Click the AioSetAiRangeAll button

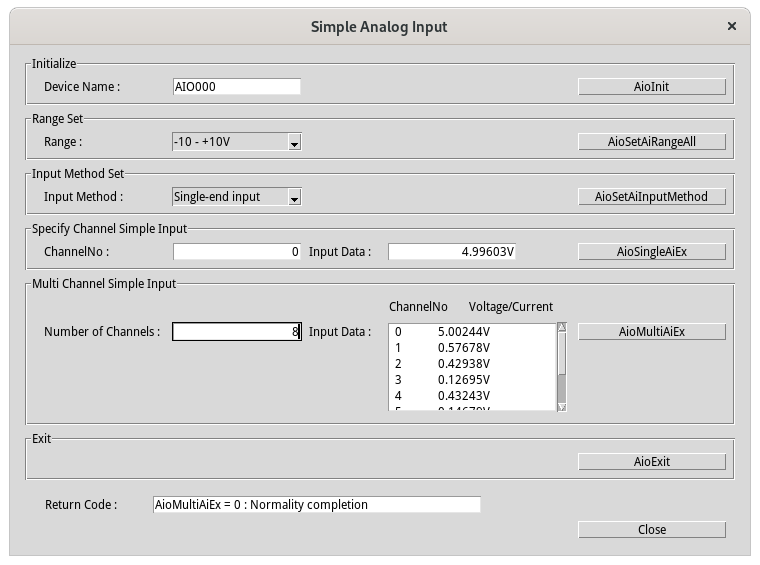[x=651, y=142]
